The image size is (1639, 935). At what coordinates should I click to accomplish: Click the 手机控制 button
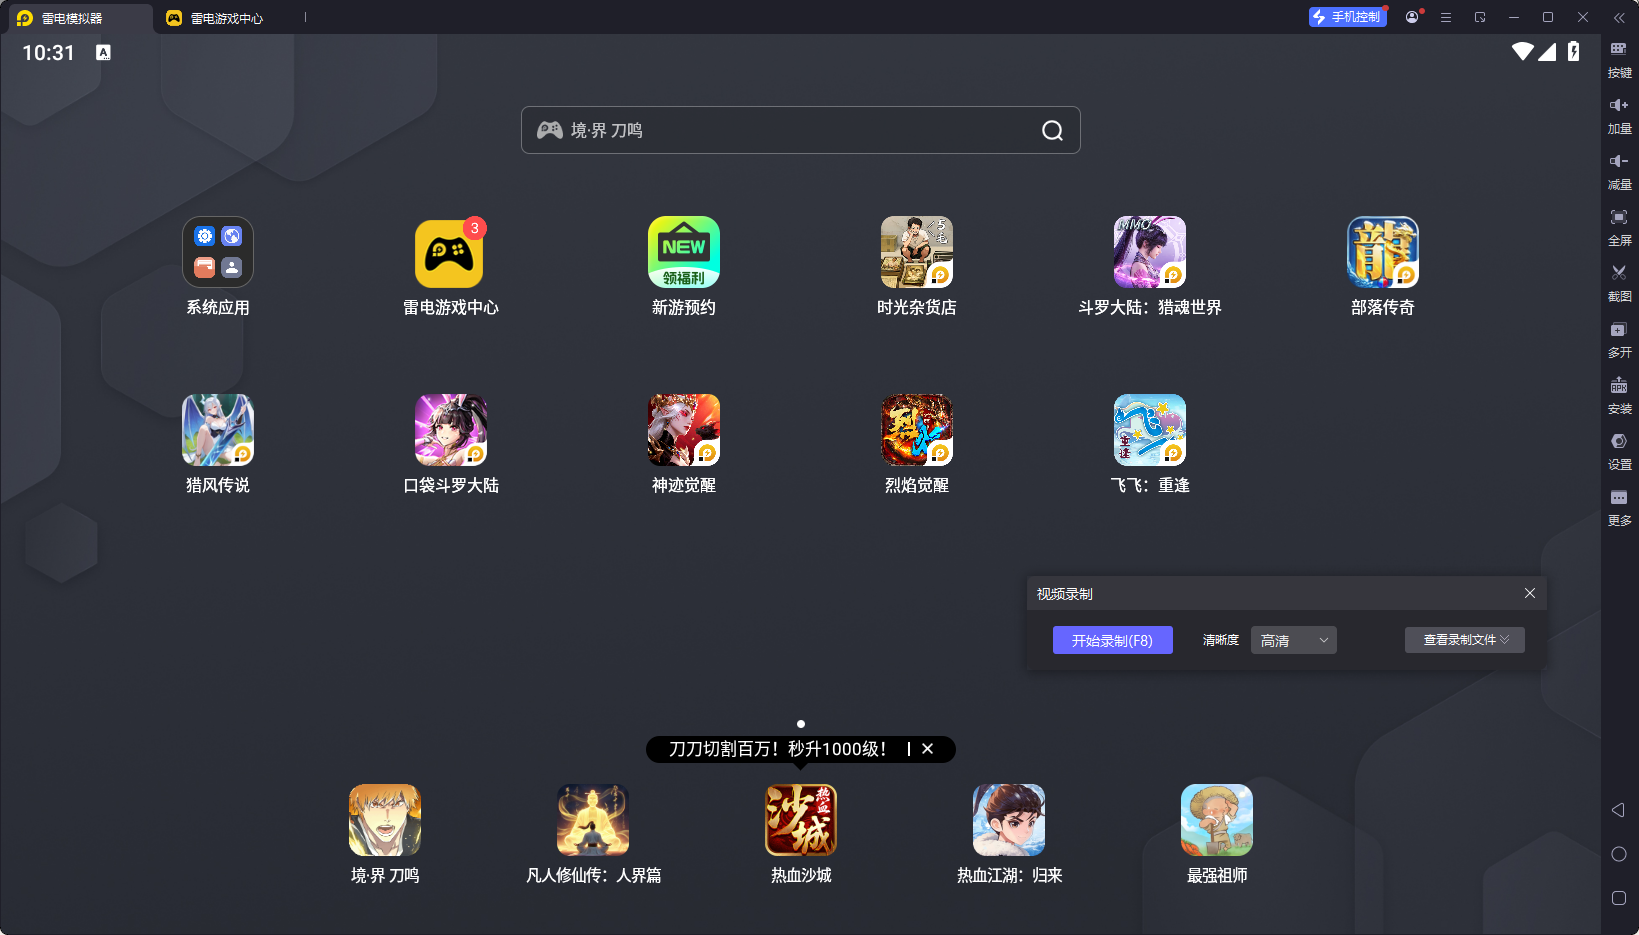click(x=1348, y=17)
